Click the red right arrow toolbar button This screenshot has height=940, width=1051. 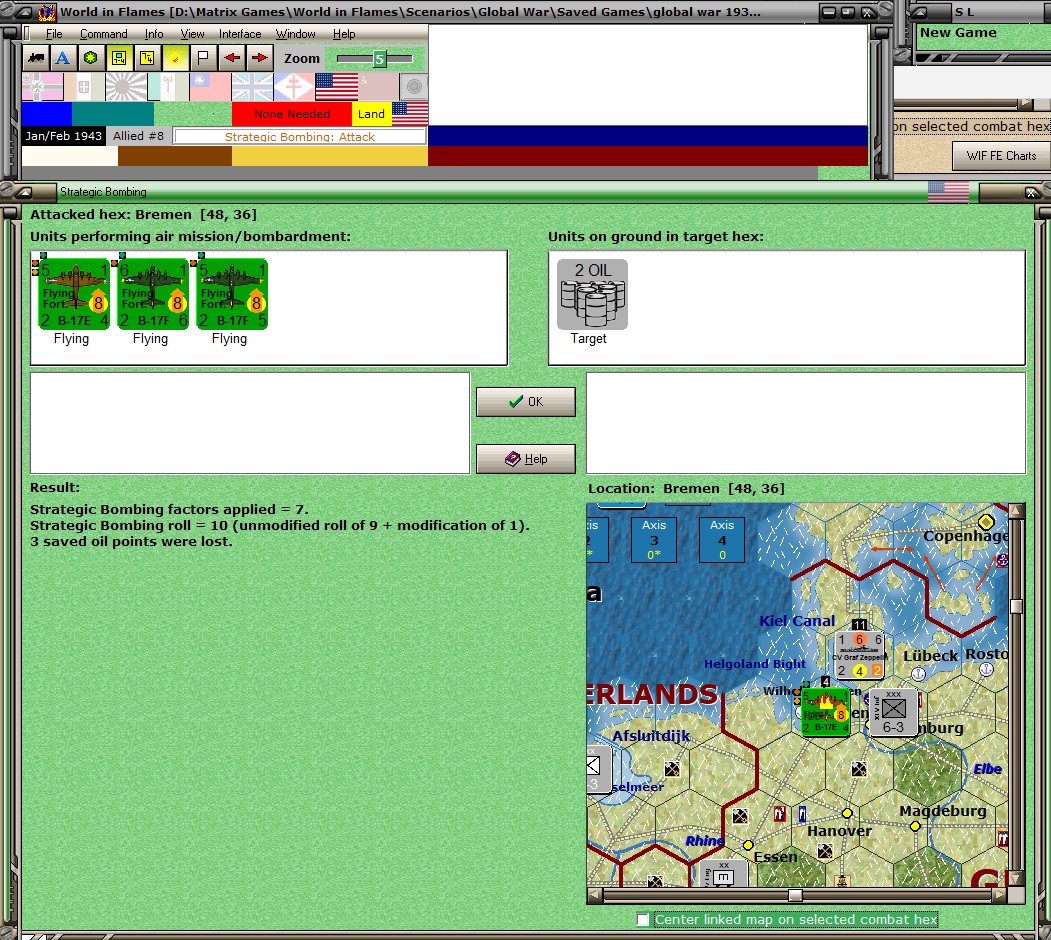[259, 58]
